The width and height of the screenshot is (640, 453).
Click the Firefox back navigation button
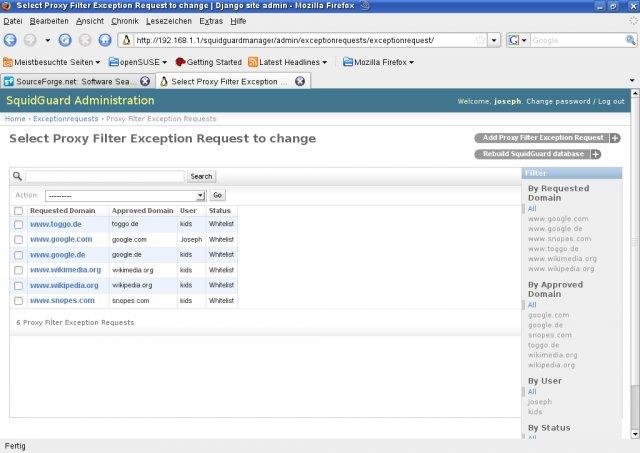pos(10,40)
